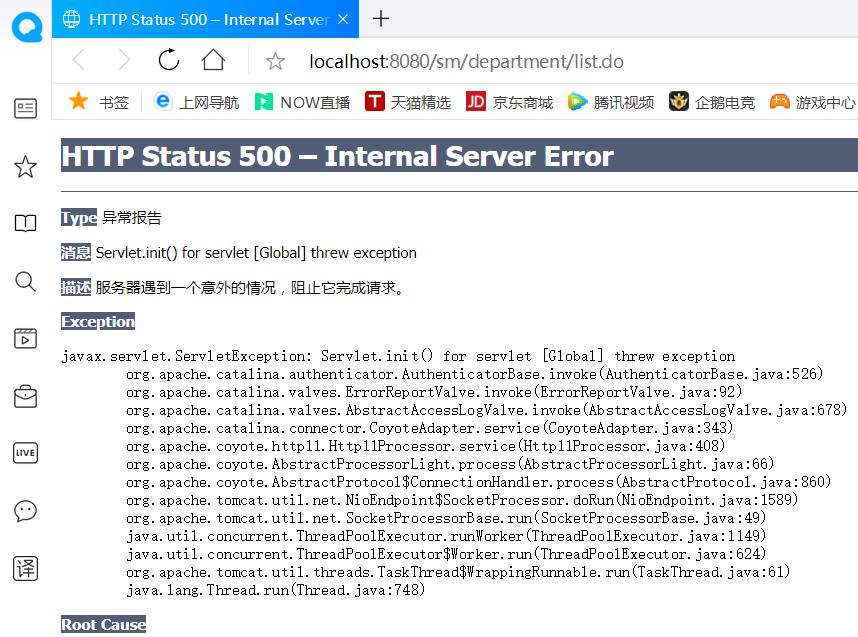Open the 游戏中心 bookmark

(813, 102)
